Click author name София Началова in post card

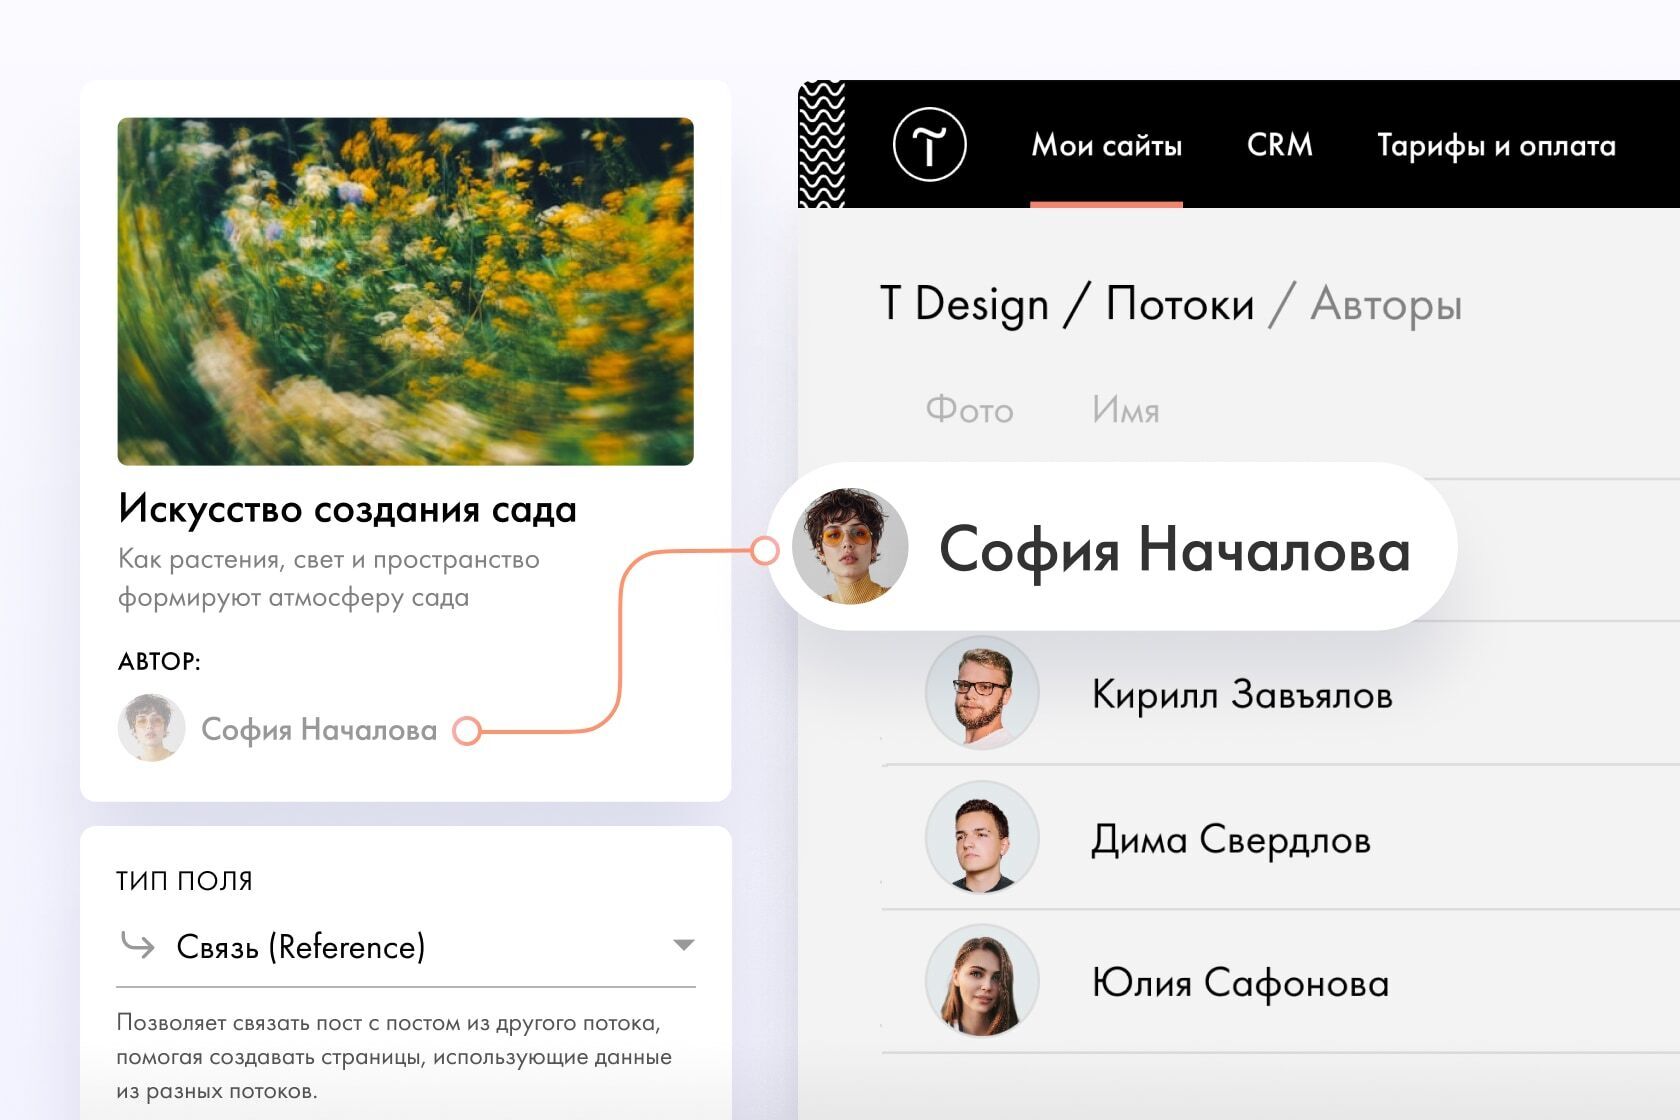[x=319, y=730]
